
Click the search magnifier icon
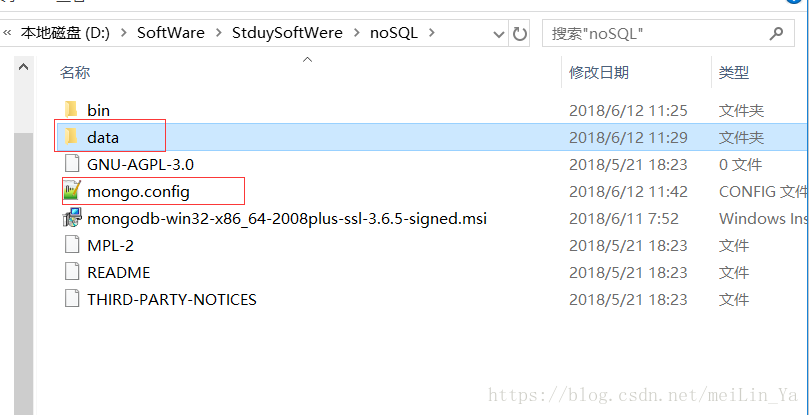[775, 34]
